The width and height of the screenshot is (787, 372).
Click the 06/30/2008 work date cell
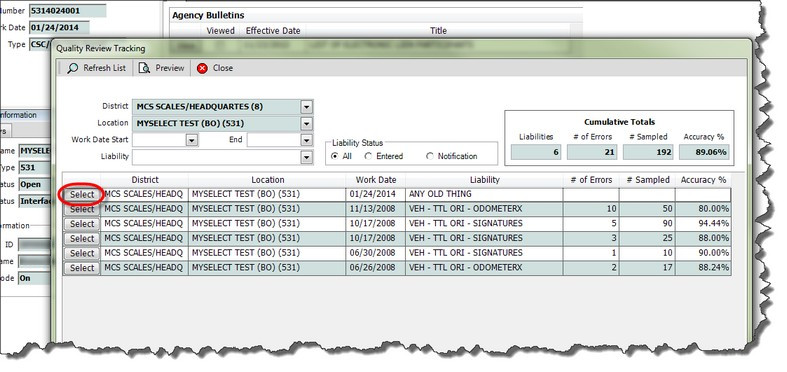375,253
